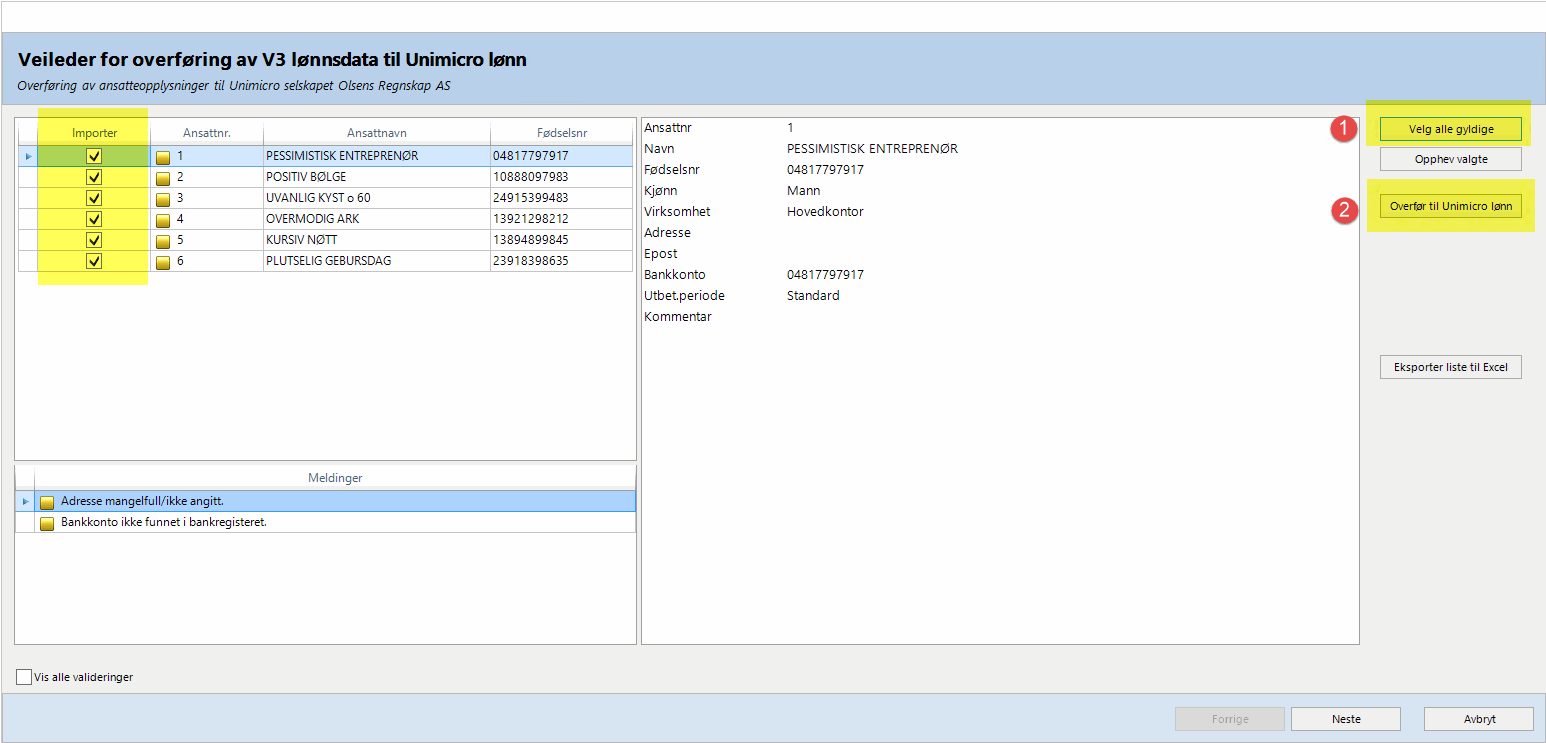1546x743 pixels.
Task: Click the Importer column header
Action: [94, 133]
